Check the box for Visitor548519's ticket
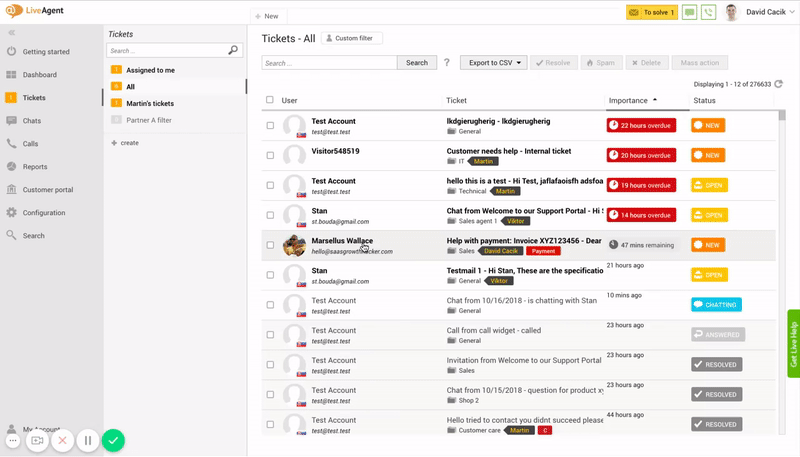The width and height of the screenshot is (800, 457). [270, 155]
